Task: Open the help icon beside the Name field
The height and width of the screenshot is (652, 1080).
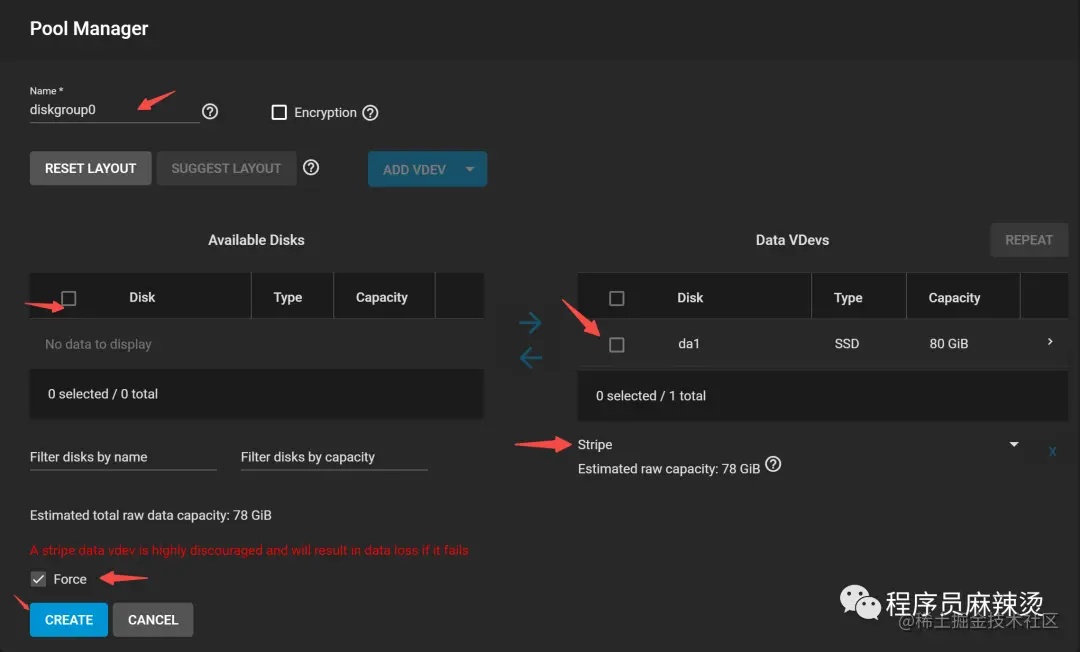Action: 210,112
